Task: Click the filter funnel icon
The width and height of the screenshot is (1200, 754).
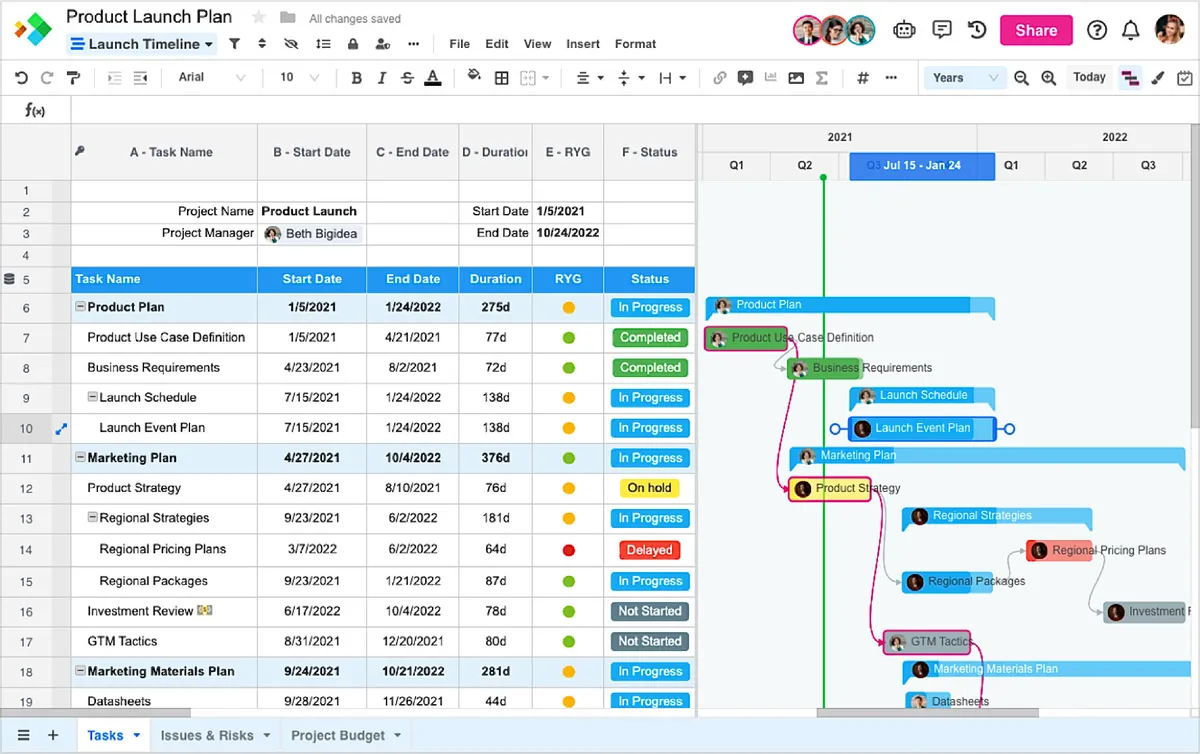Action: pos(234,44)
